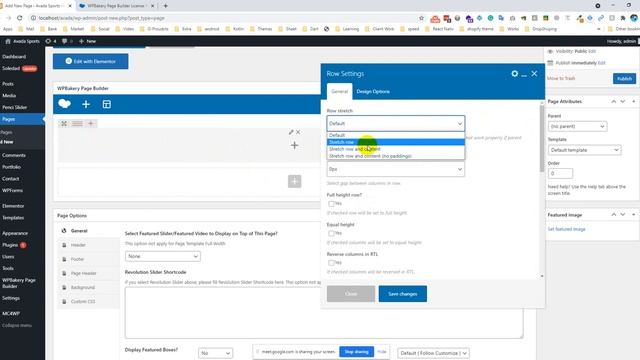Screen dimensions: 640x360
Task: Open the Row Settings gear icon
Action: click(x=514, y=73)
